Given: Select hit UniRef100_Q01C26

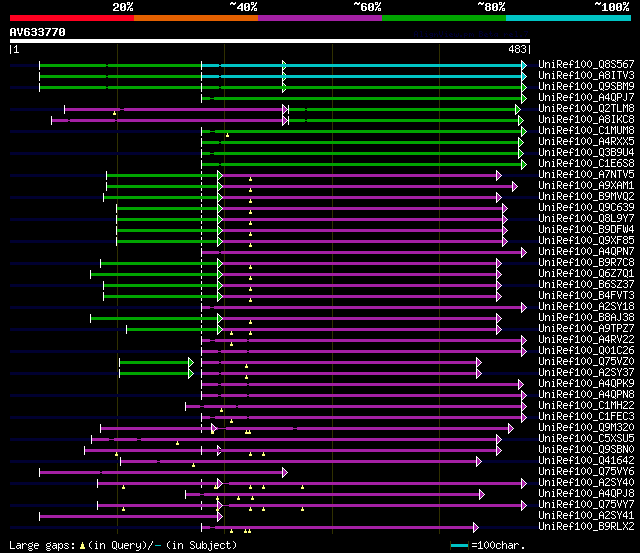Looking at the screenshot, I should tap(586, 351).
